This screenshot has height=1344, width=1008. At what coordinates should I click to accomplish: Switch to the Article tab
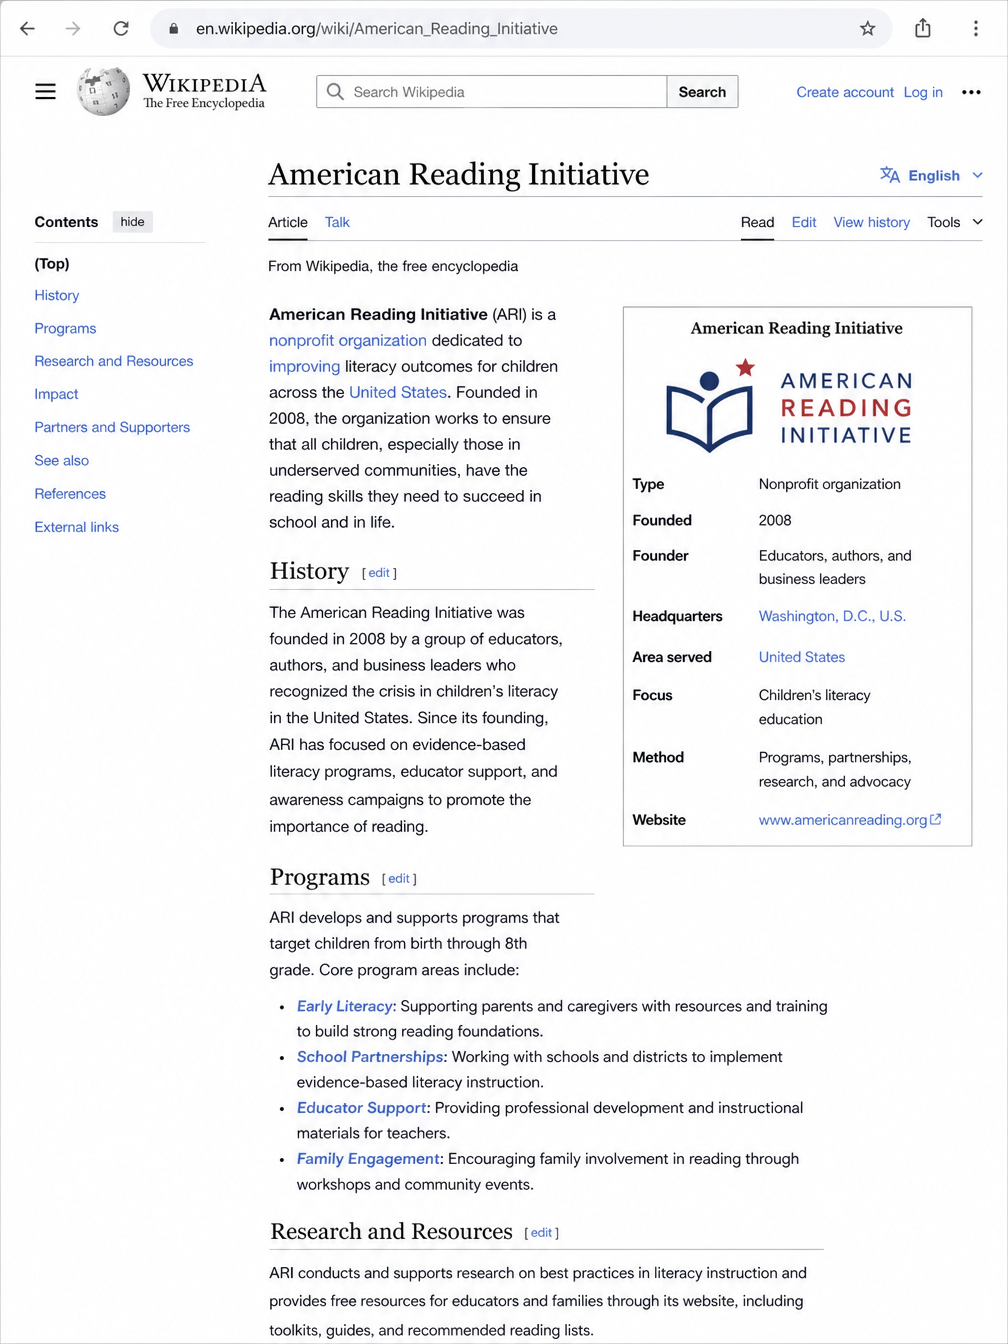click(288, 222)
